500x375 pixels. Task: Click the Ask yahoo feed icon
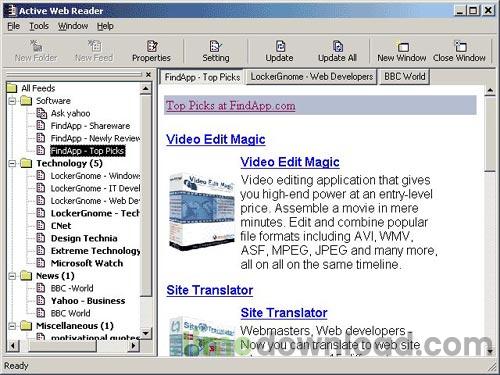(41, 113)
